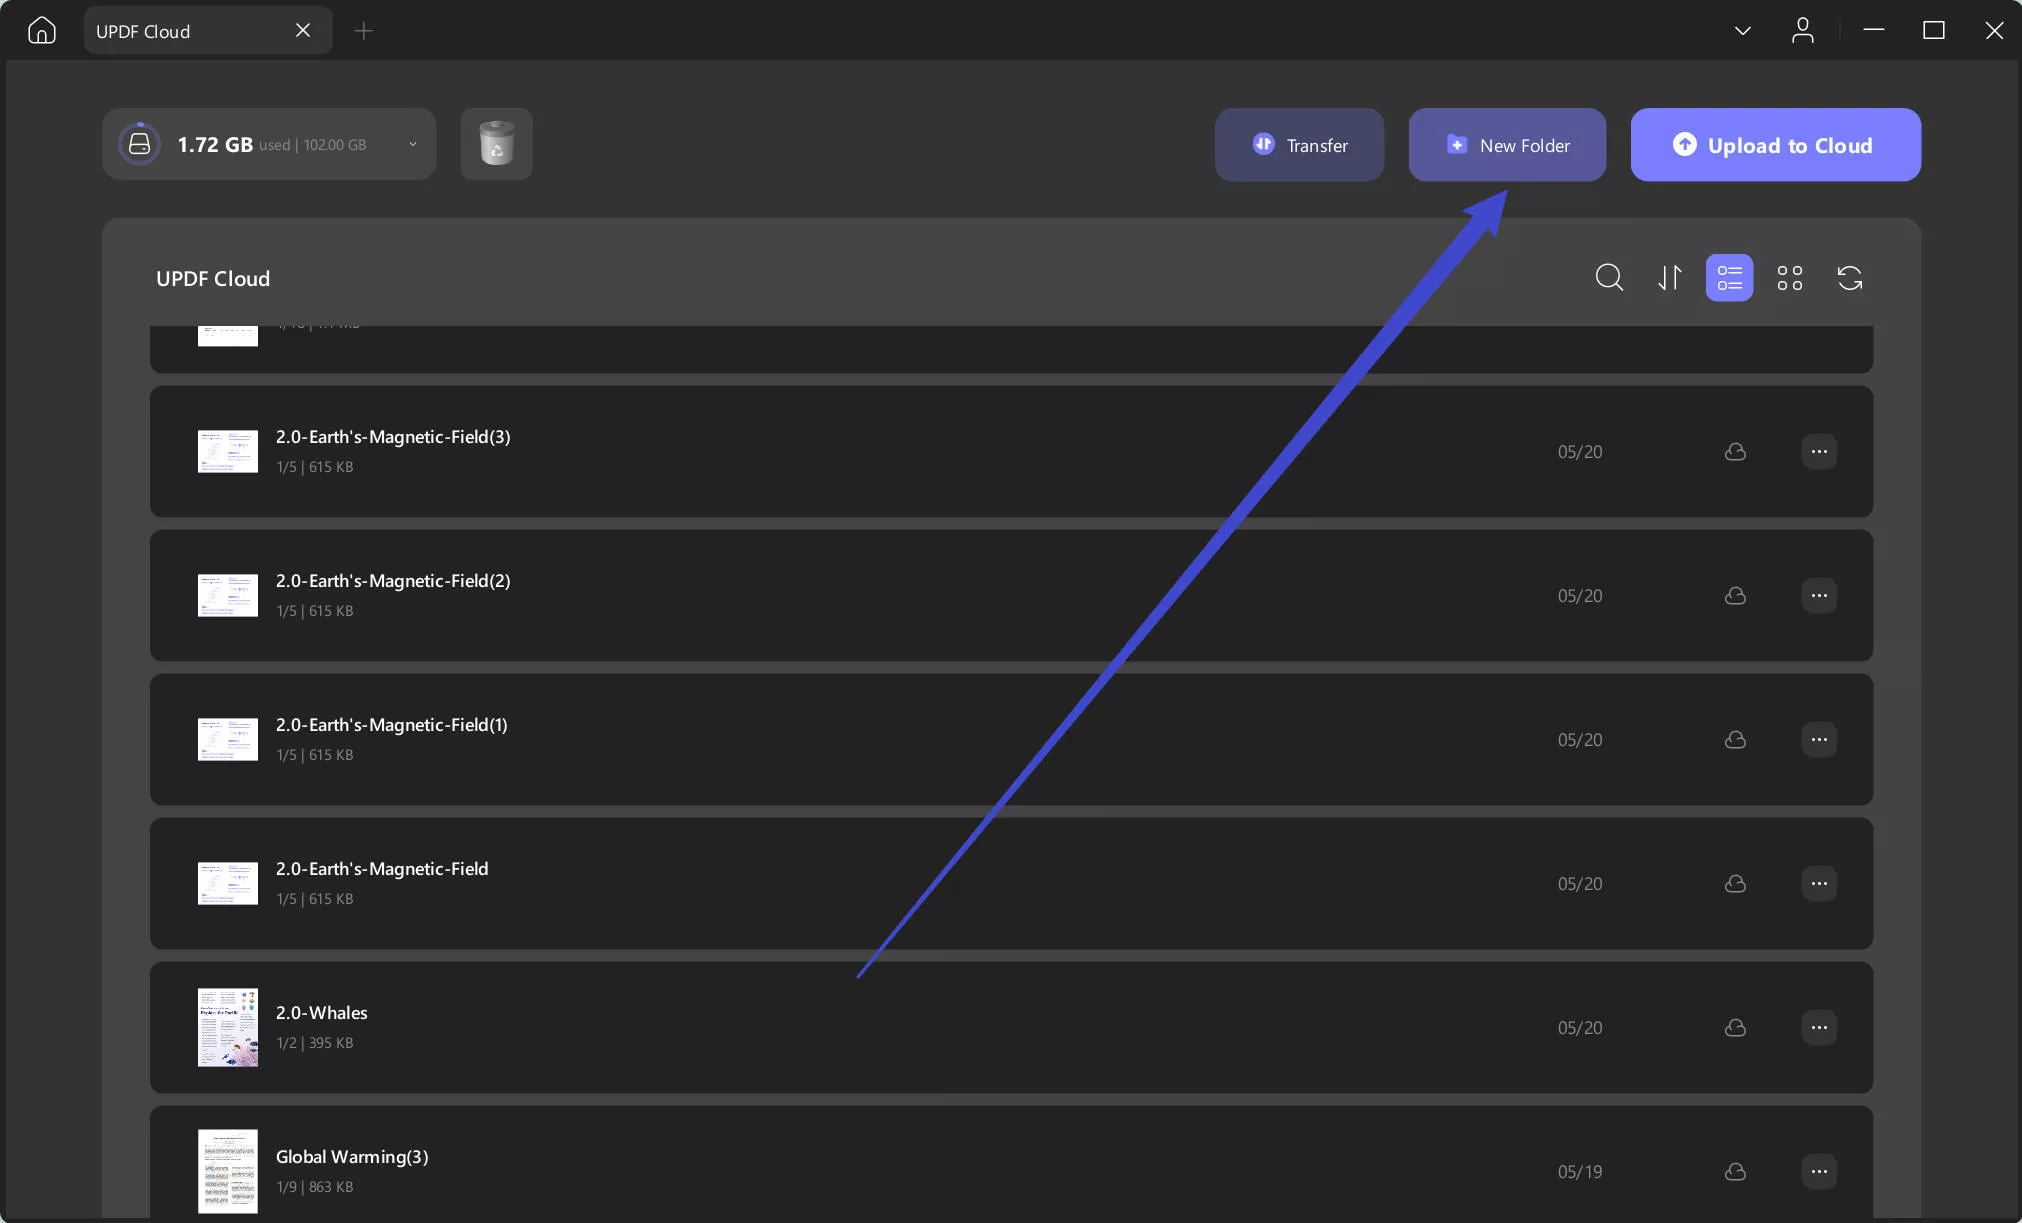The height and width of the screenshot is (1223, 2022).
Task: Cloud status icon for 2.0-Earth's-Magnetic-Field(3)
Action: click(x=1735, y=452)
